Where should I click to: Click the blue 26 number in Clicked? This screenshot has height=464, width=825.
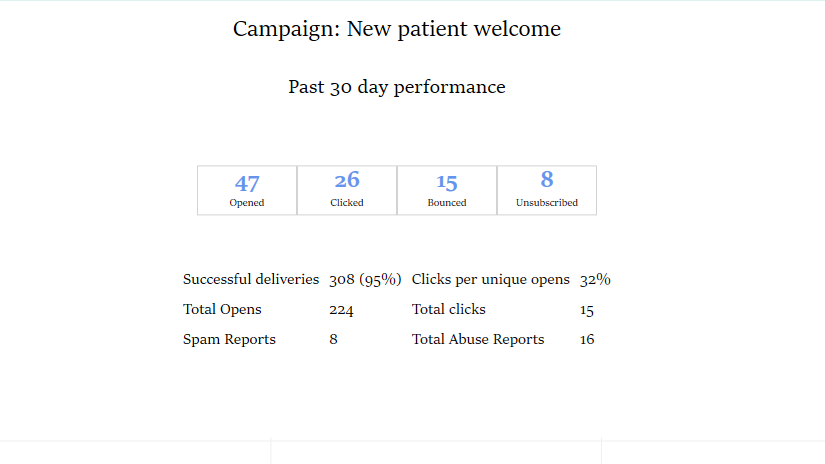pyautogui.click(x=347, y=180)
